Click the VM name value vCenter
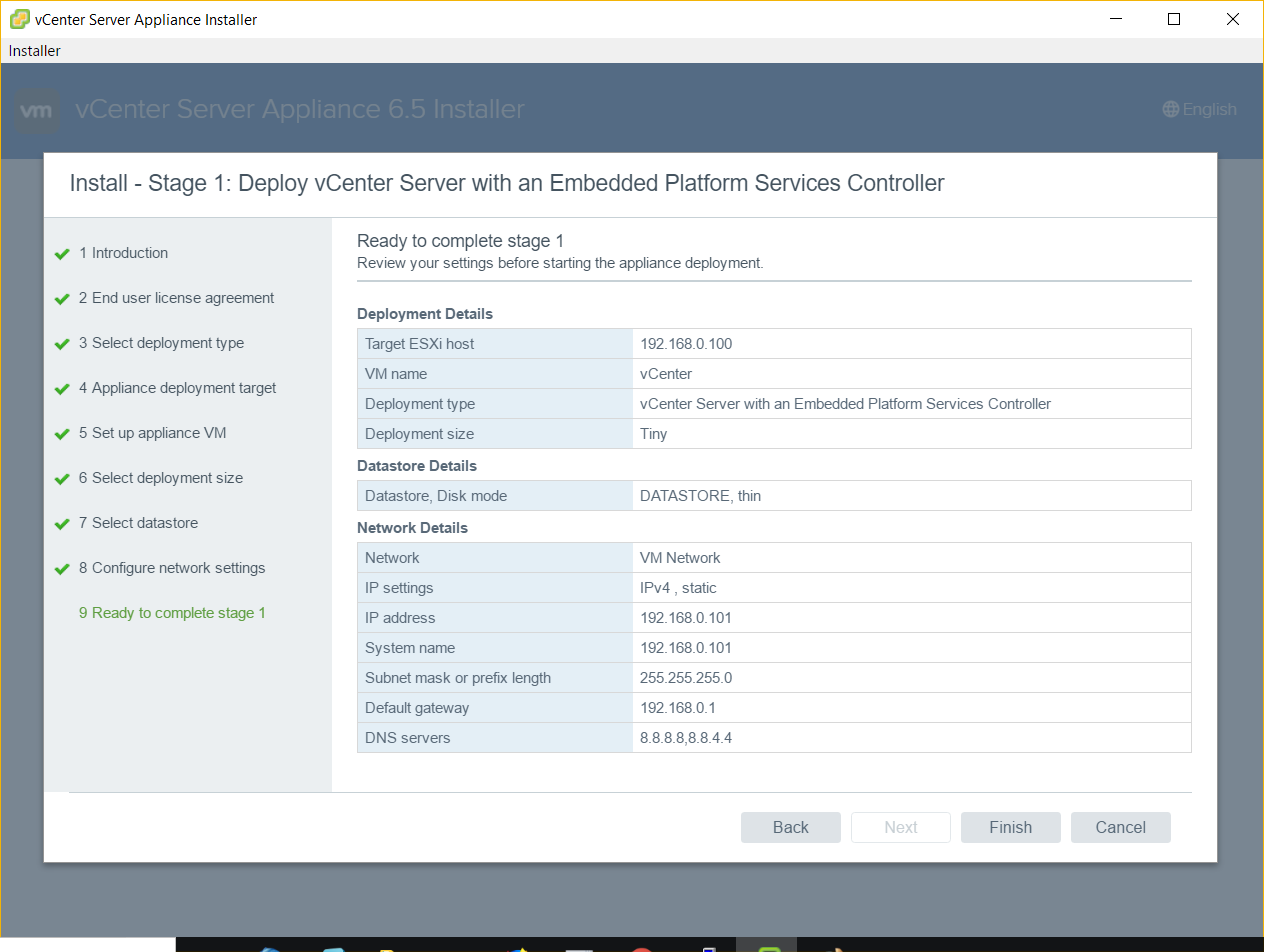Viewport: 1264px width, 952px height. (666, 374)
